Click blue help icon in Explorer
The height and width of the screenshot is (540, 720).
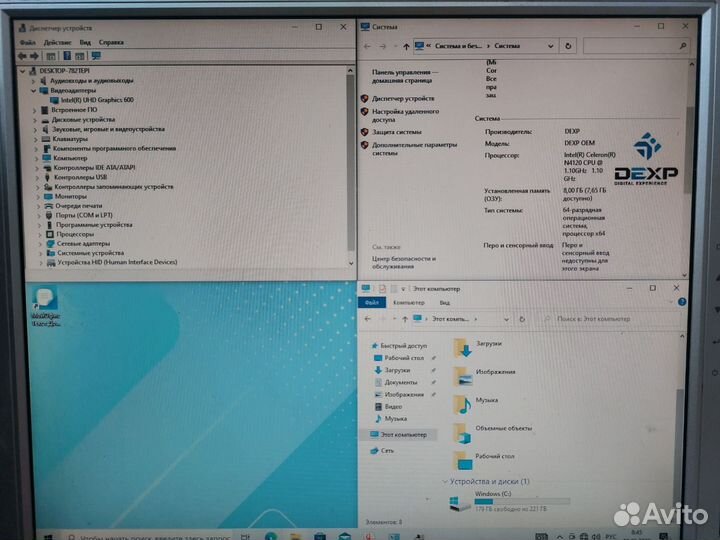coord(682,302)
